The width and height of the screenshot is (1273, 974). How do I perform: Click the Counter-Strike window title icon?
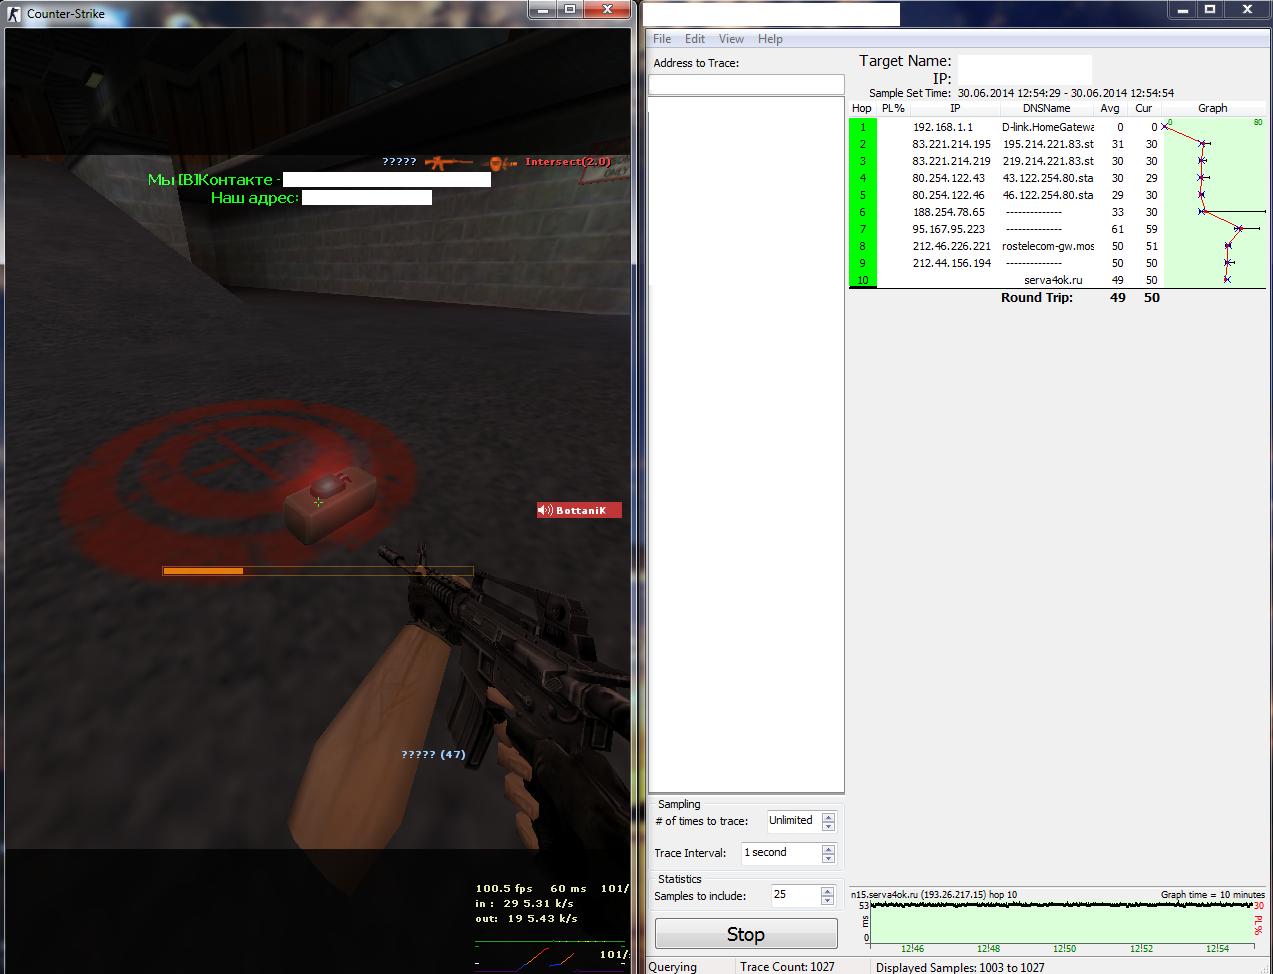(14, 14)
